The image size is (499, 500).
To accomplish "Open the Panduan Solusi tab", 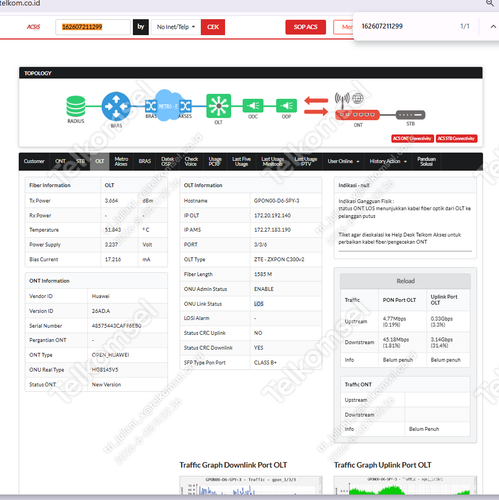I will pos(426,161).
